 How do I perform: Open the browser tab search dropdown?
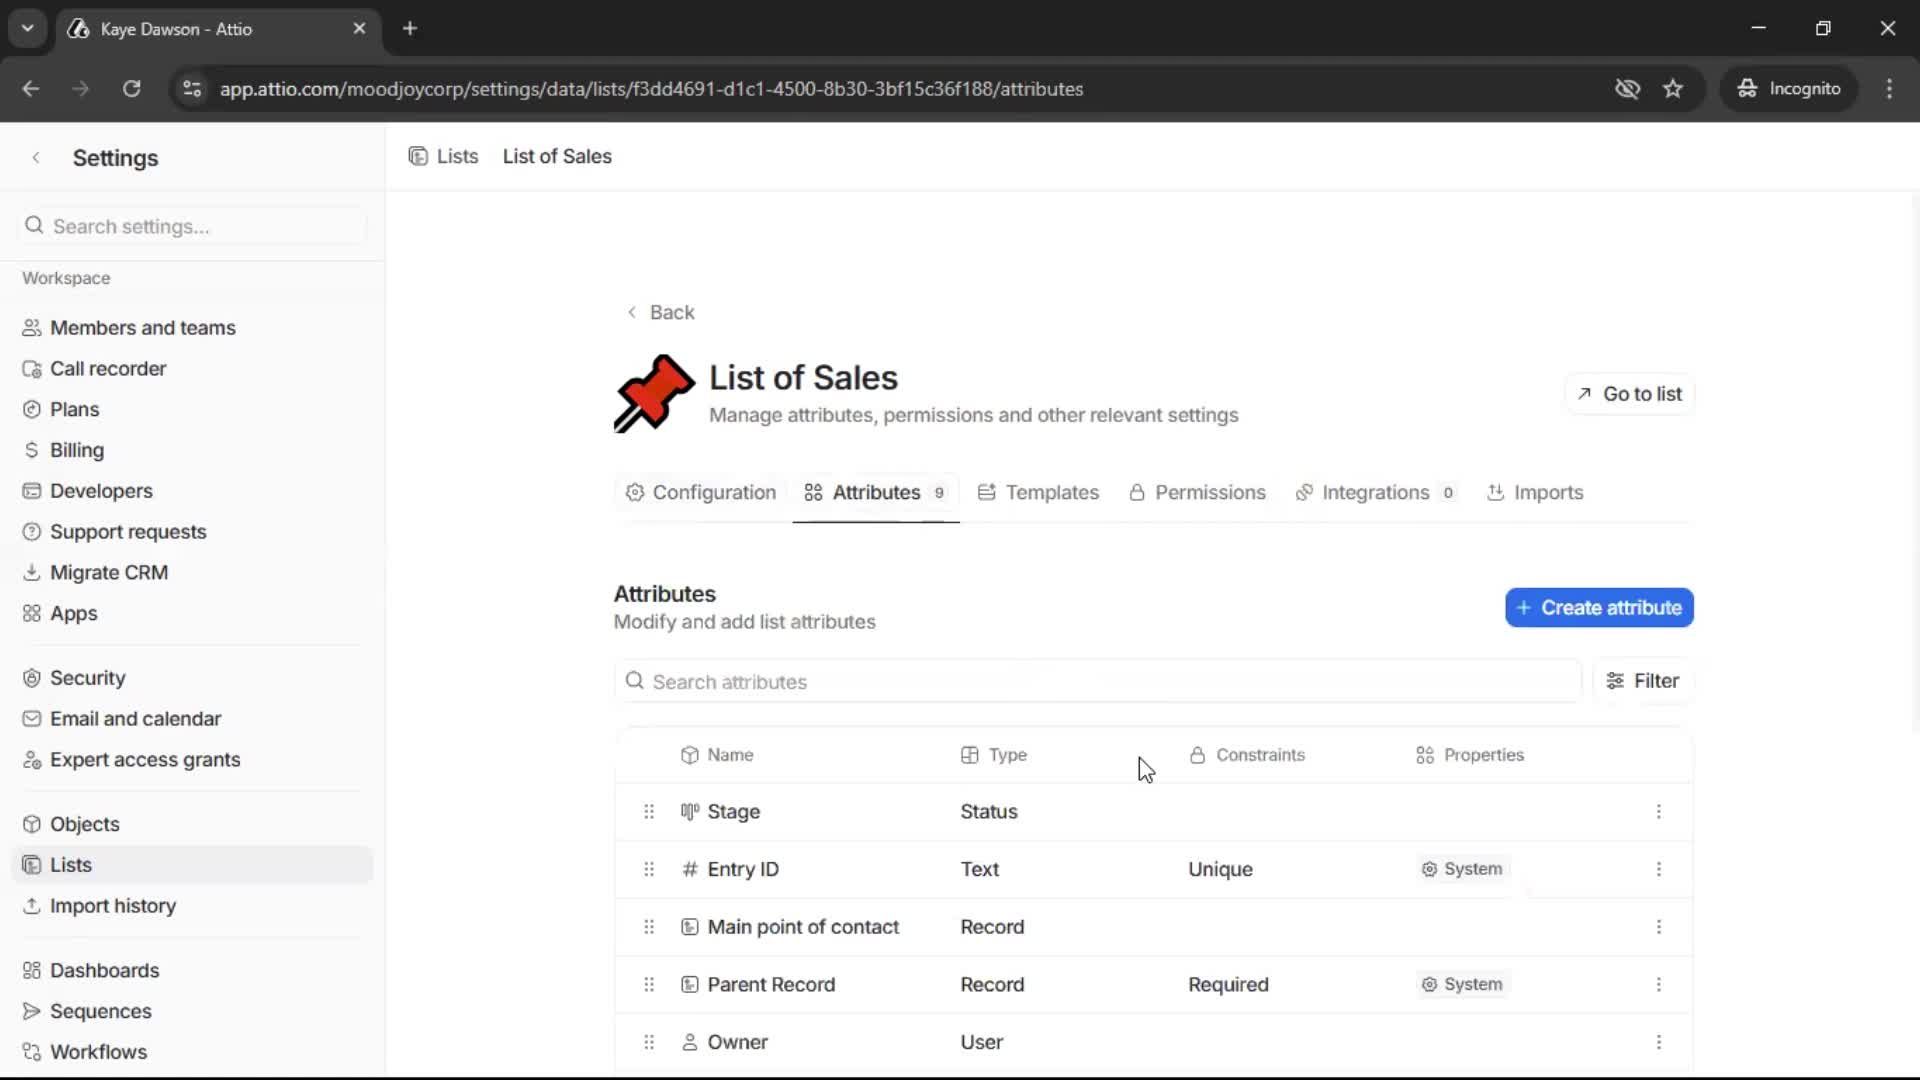[x=27, y=28]
